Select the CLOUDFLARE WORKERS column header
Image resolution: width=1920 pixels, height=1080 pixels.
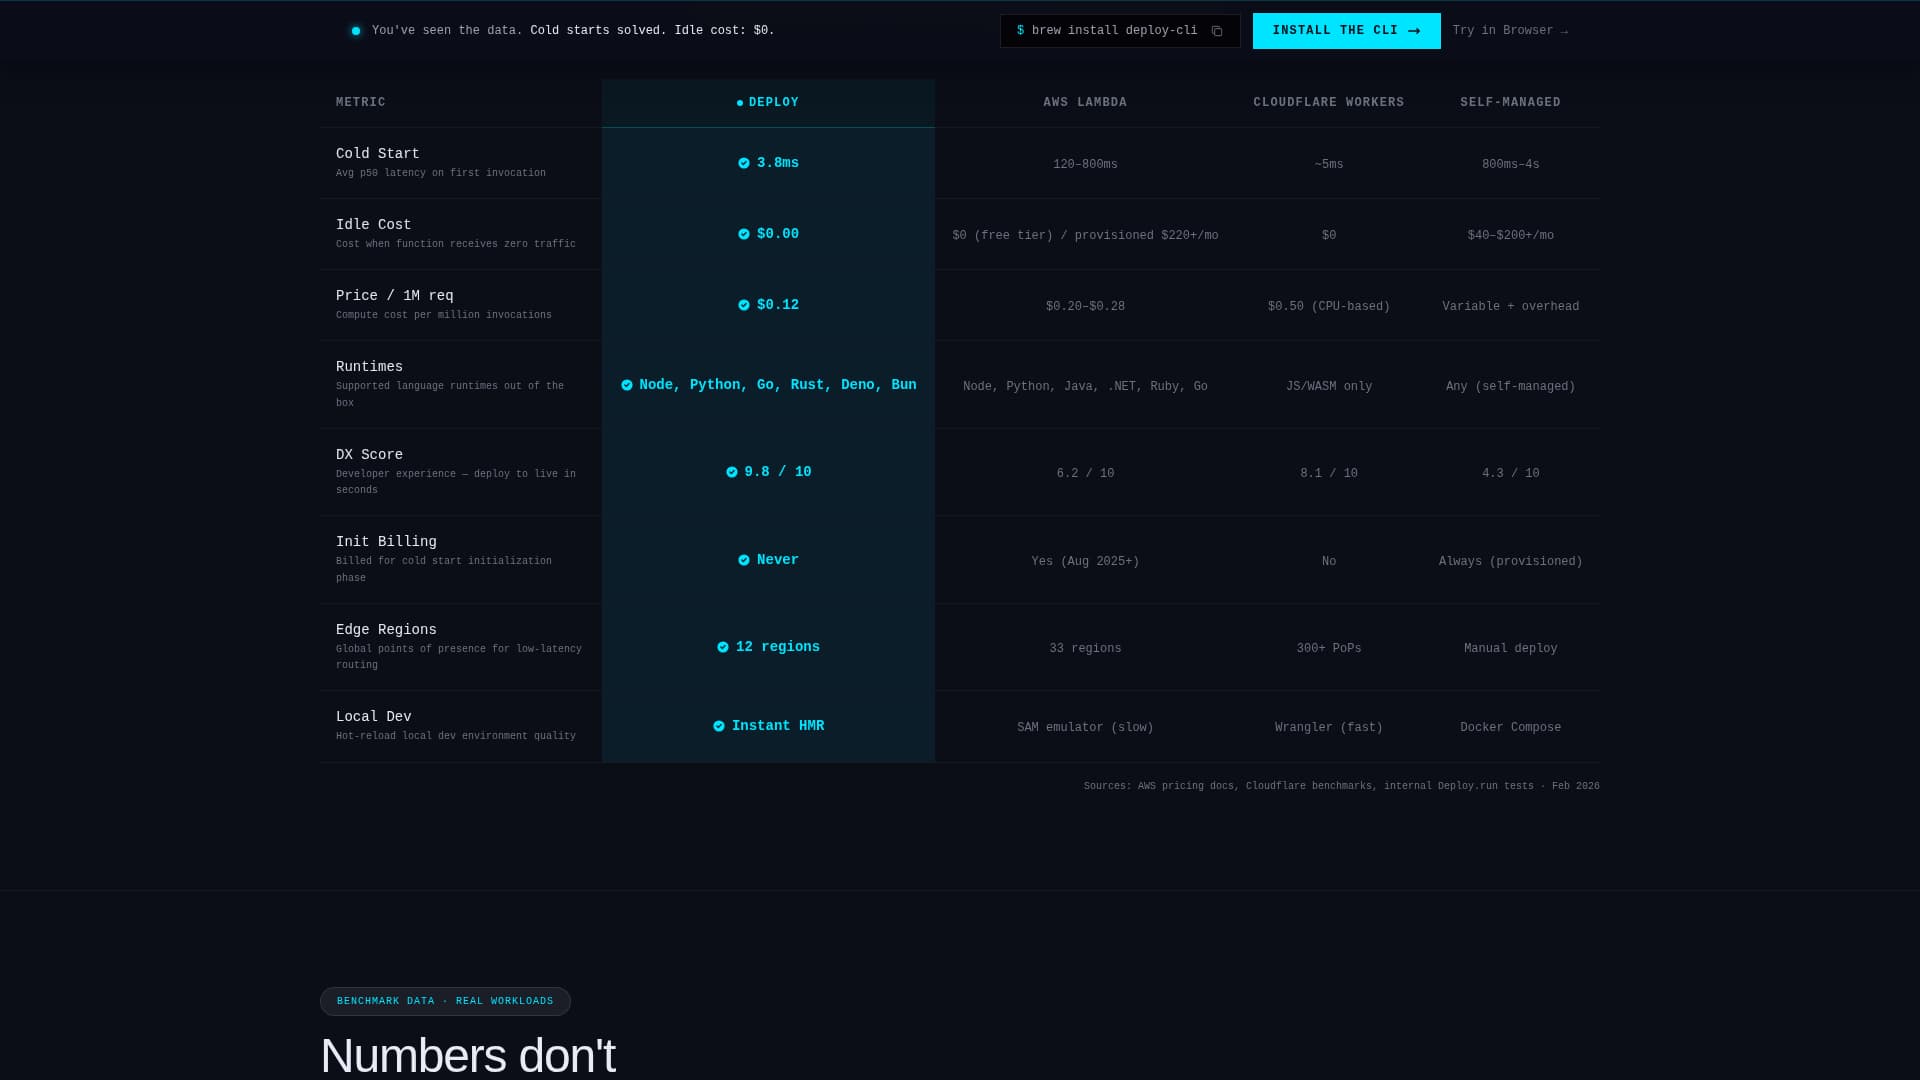coord(1329,103)
